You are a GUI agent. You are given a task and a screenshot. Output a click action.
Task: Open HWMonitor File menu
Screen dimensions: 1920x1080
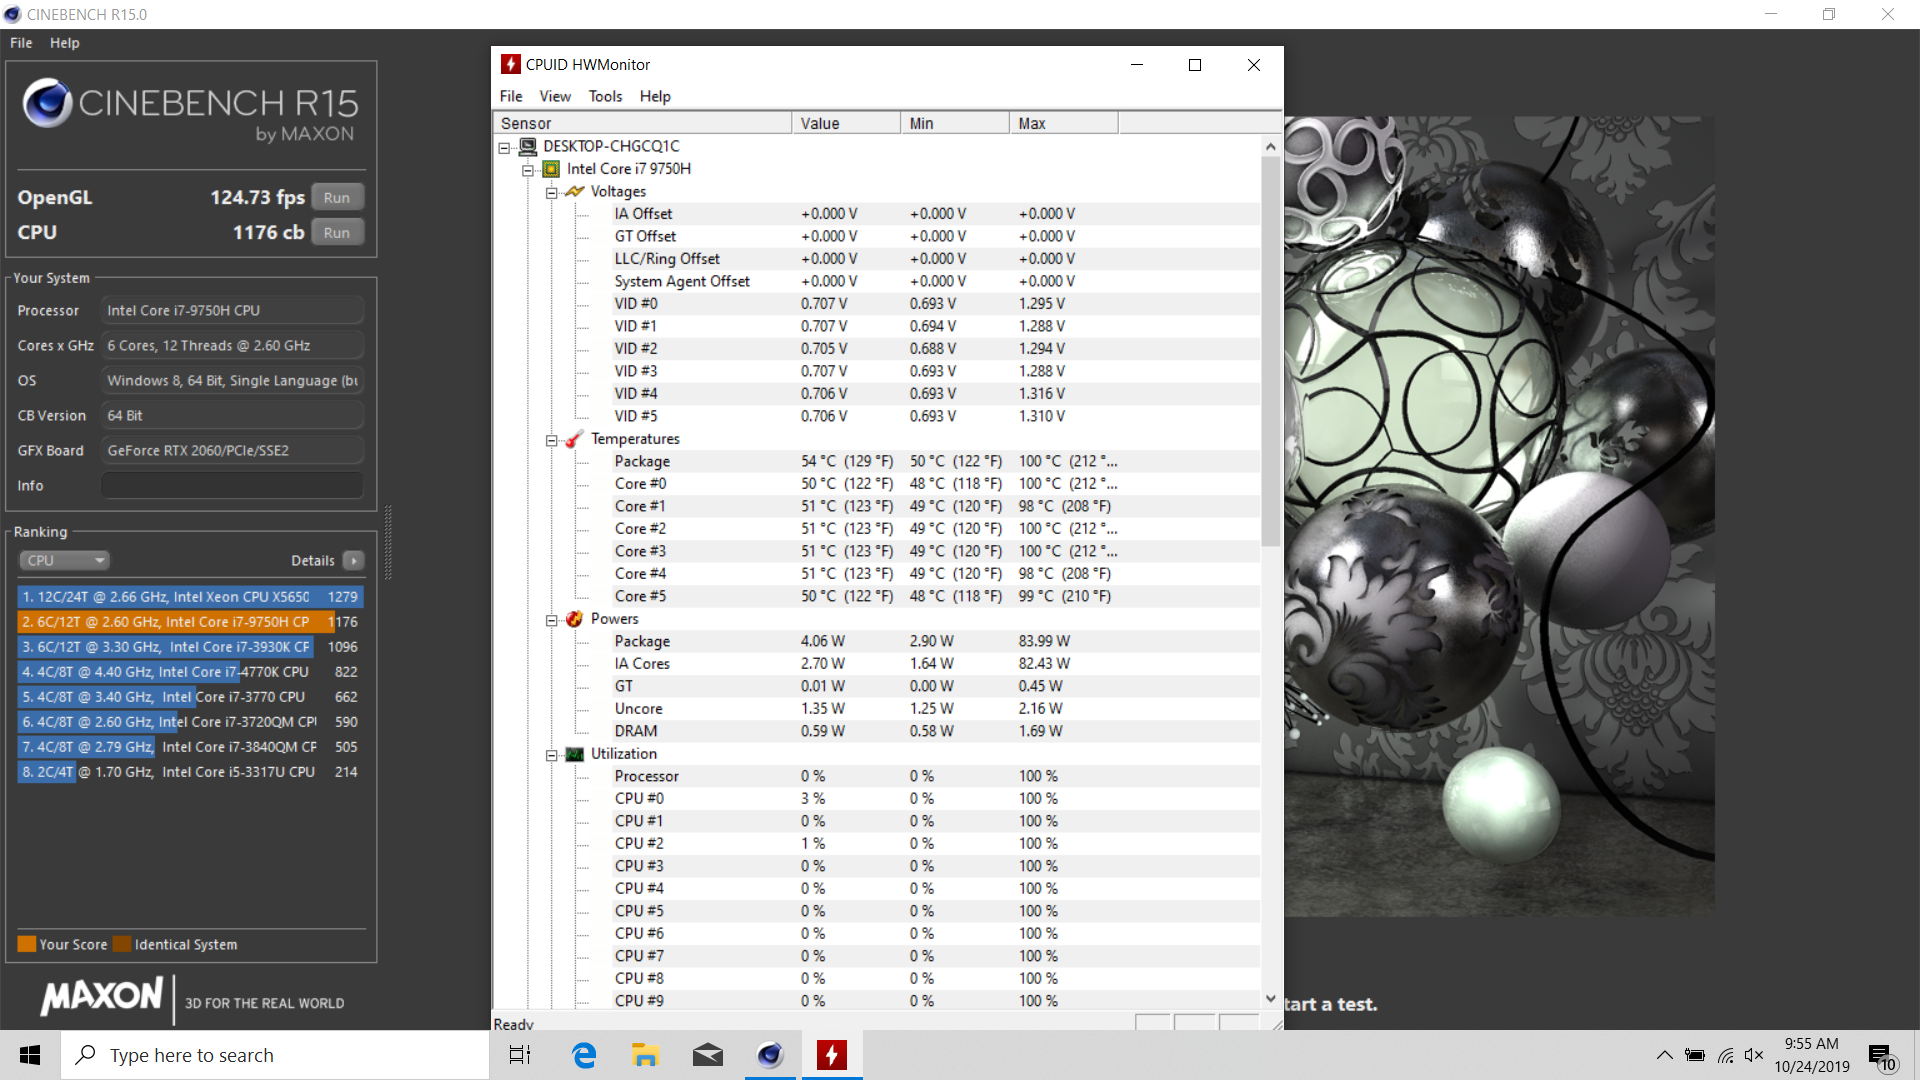point(511,96)
